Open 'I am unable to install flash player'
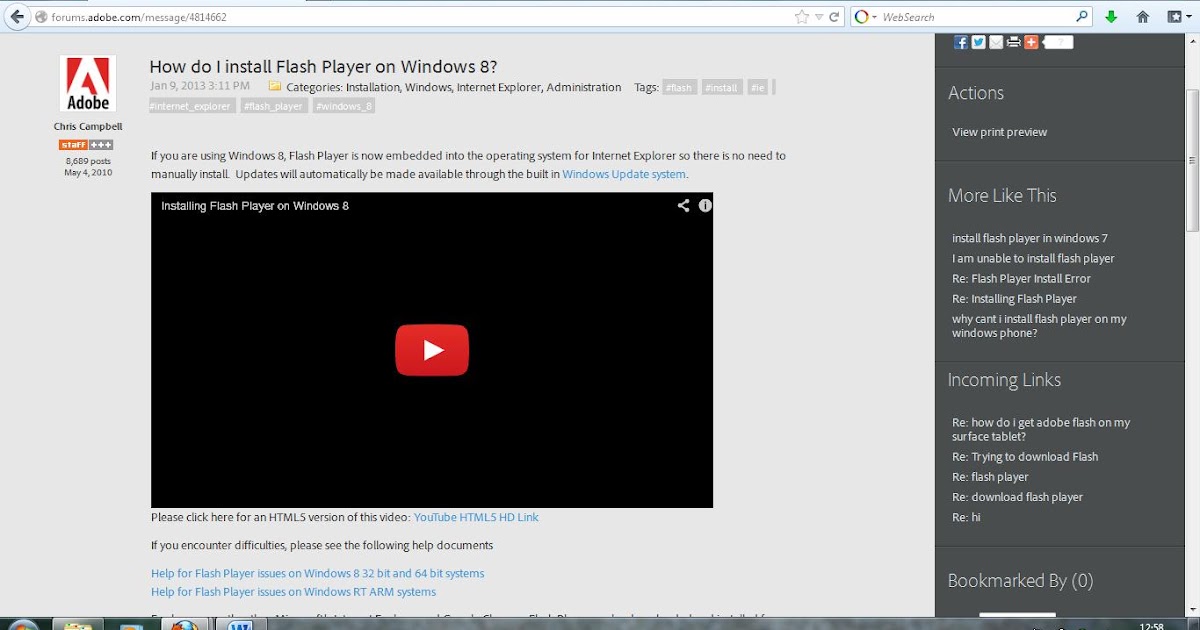The width and height of the screenshot is (1200, 630). (1033, 258)
